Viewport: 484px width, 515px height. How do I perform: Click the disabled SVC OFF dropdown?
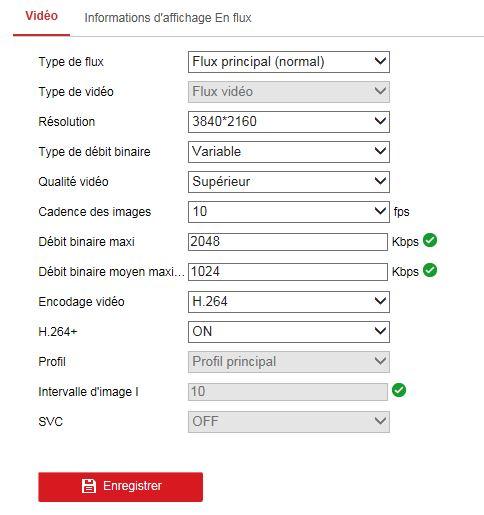tap(289, 422)
